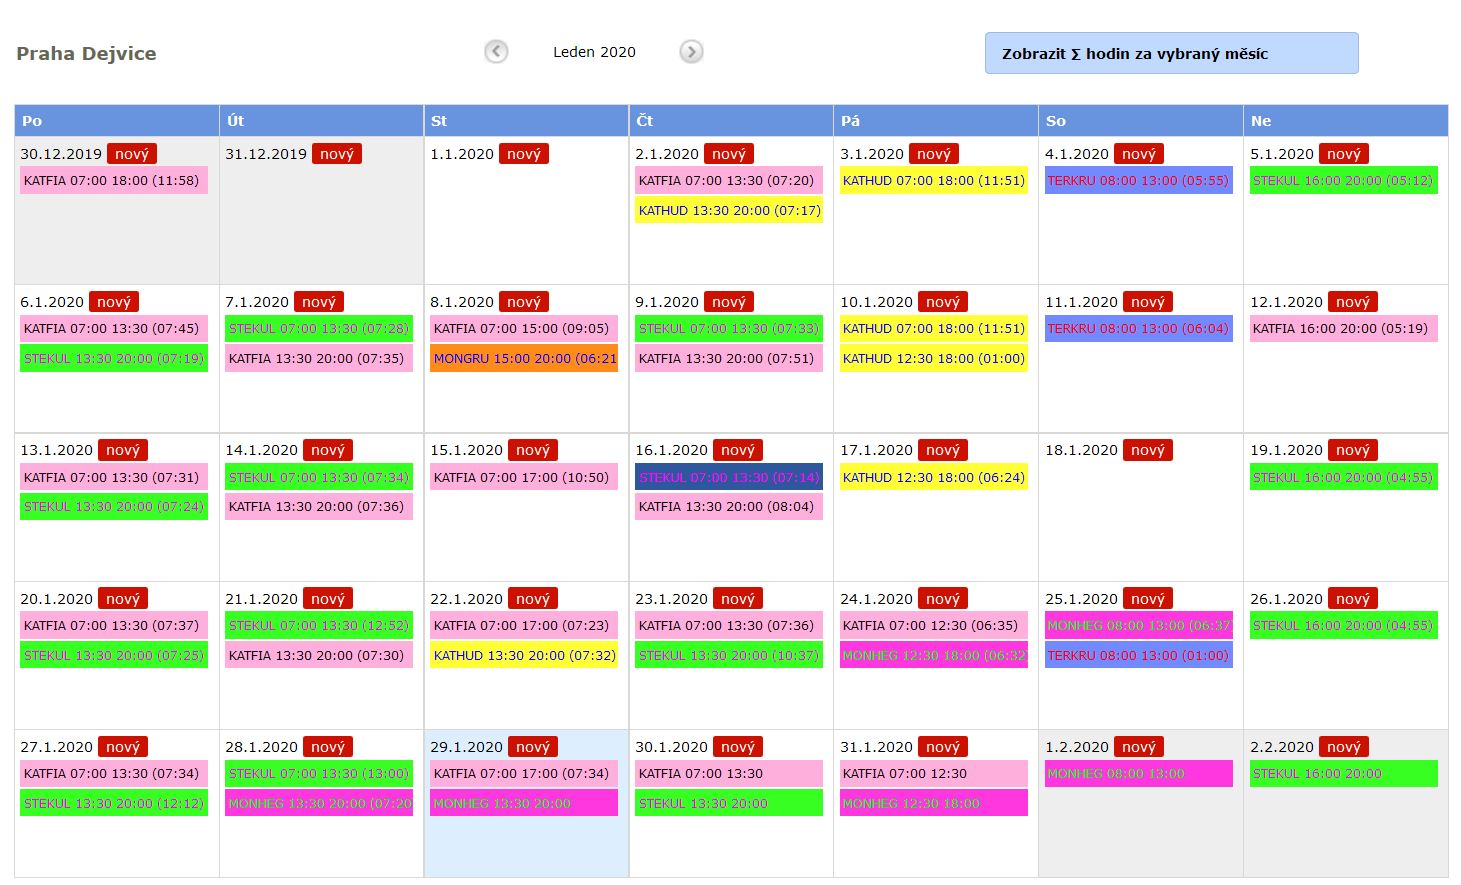This screenshot has width=1461, height=885.
Task: Add new entry on 31.12.2019
Action: [x=336, y=154]
